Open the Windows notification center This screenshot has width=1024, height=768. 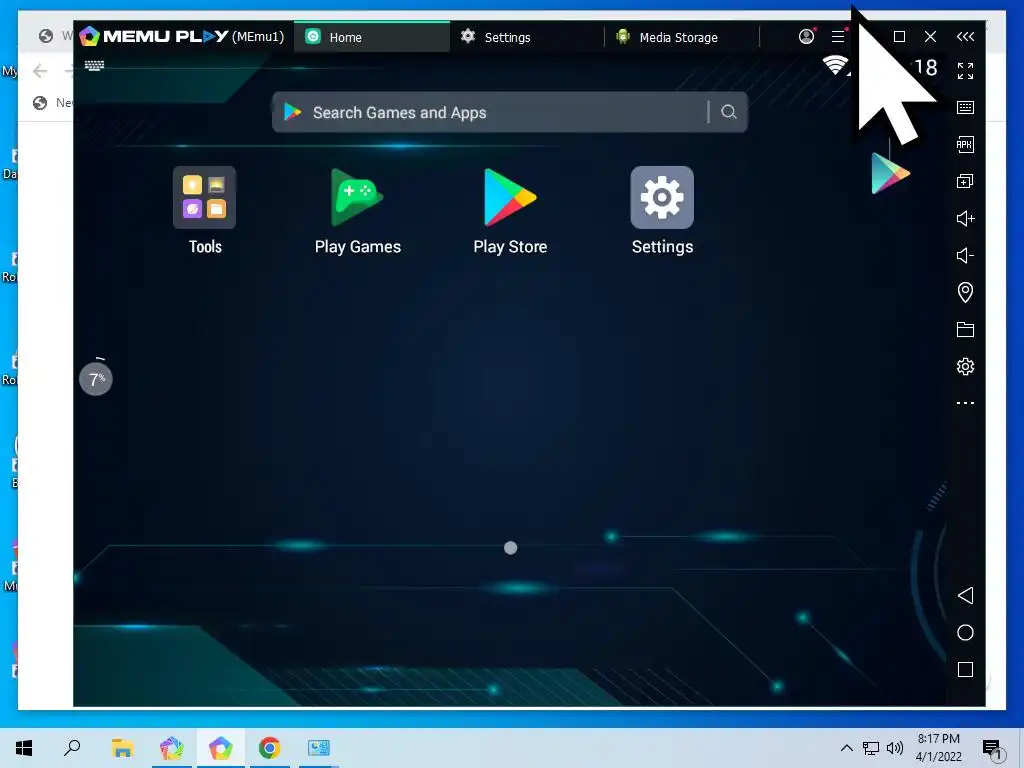[993, 748]
